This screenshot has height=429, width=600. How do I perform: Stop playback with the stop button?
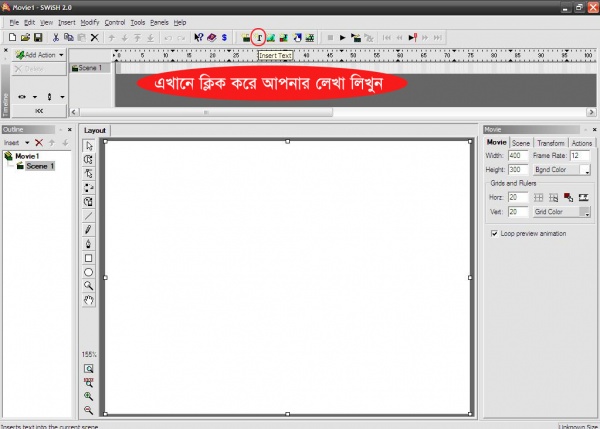(x=330, y=38)
